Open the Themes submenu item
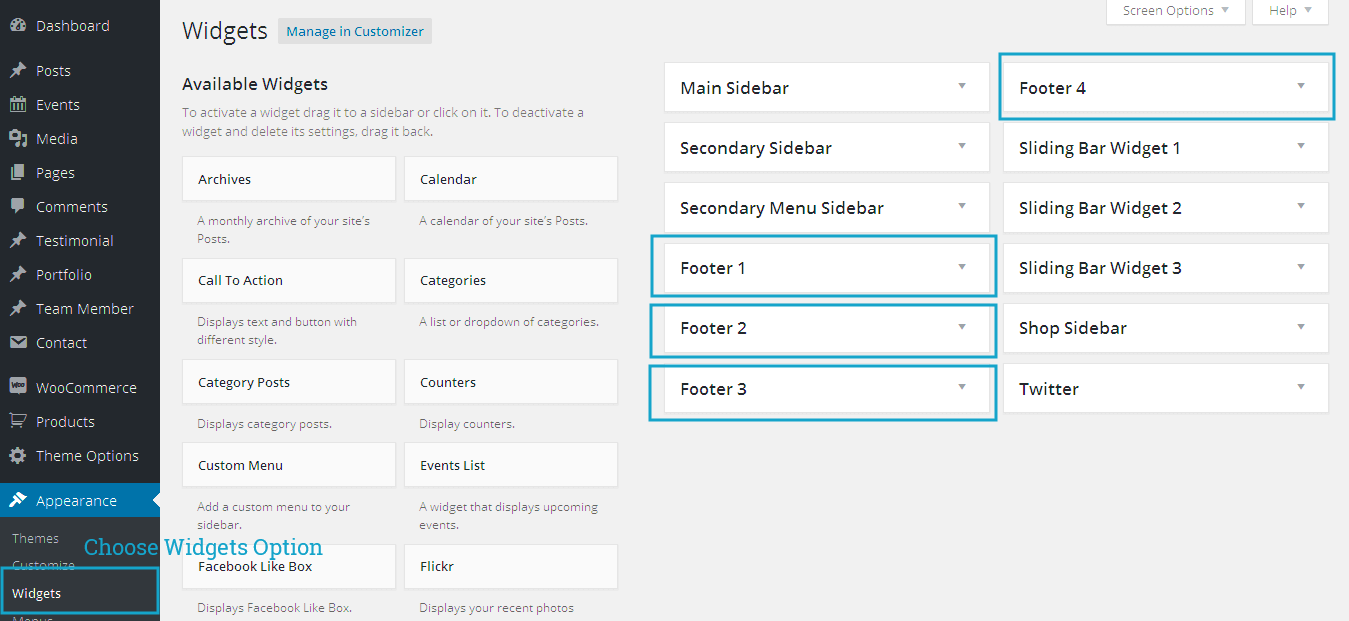Screen dimensions: 1349x621 [x=36, y=538]
